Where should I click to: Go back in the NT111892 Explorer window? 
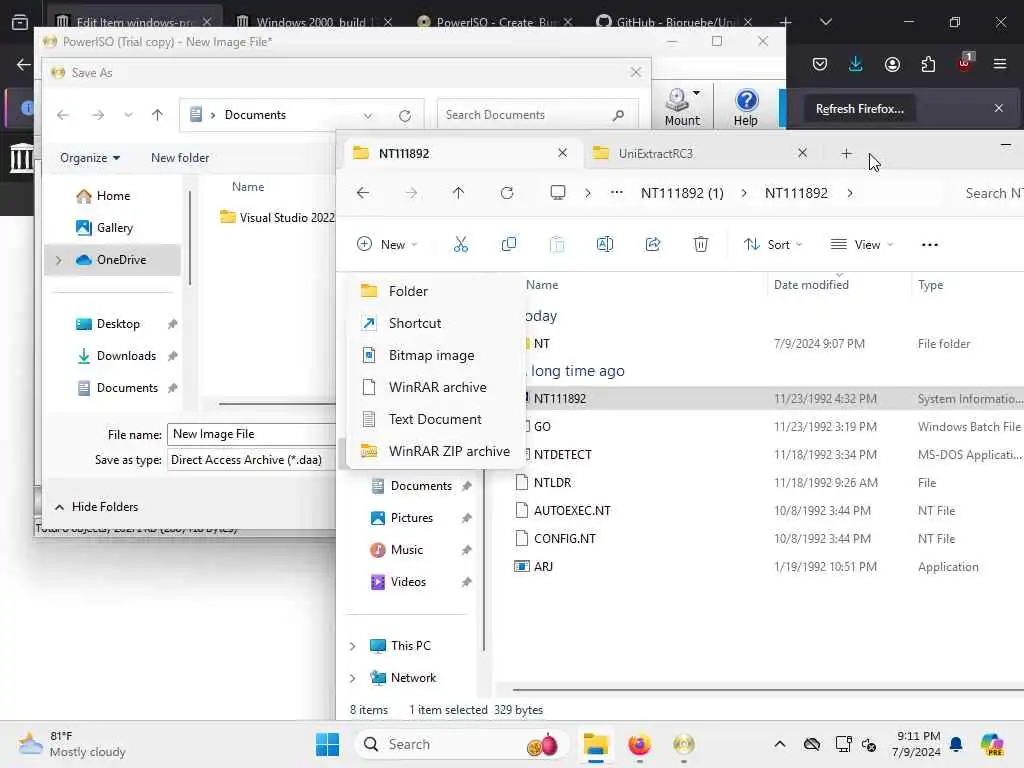[363, 193]
